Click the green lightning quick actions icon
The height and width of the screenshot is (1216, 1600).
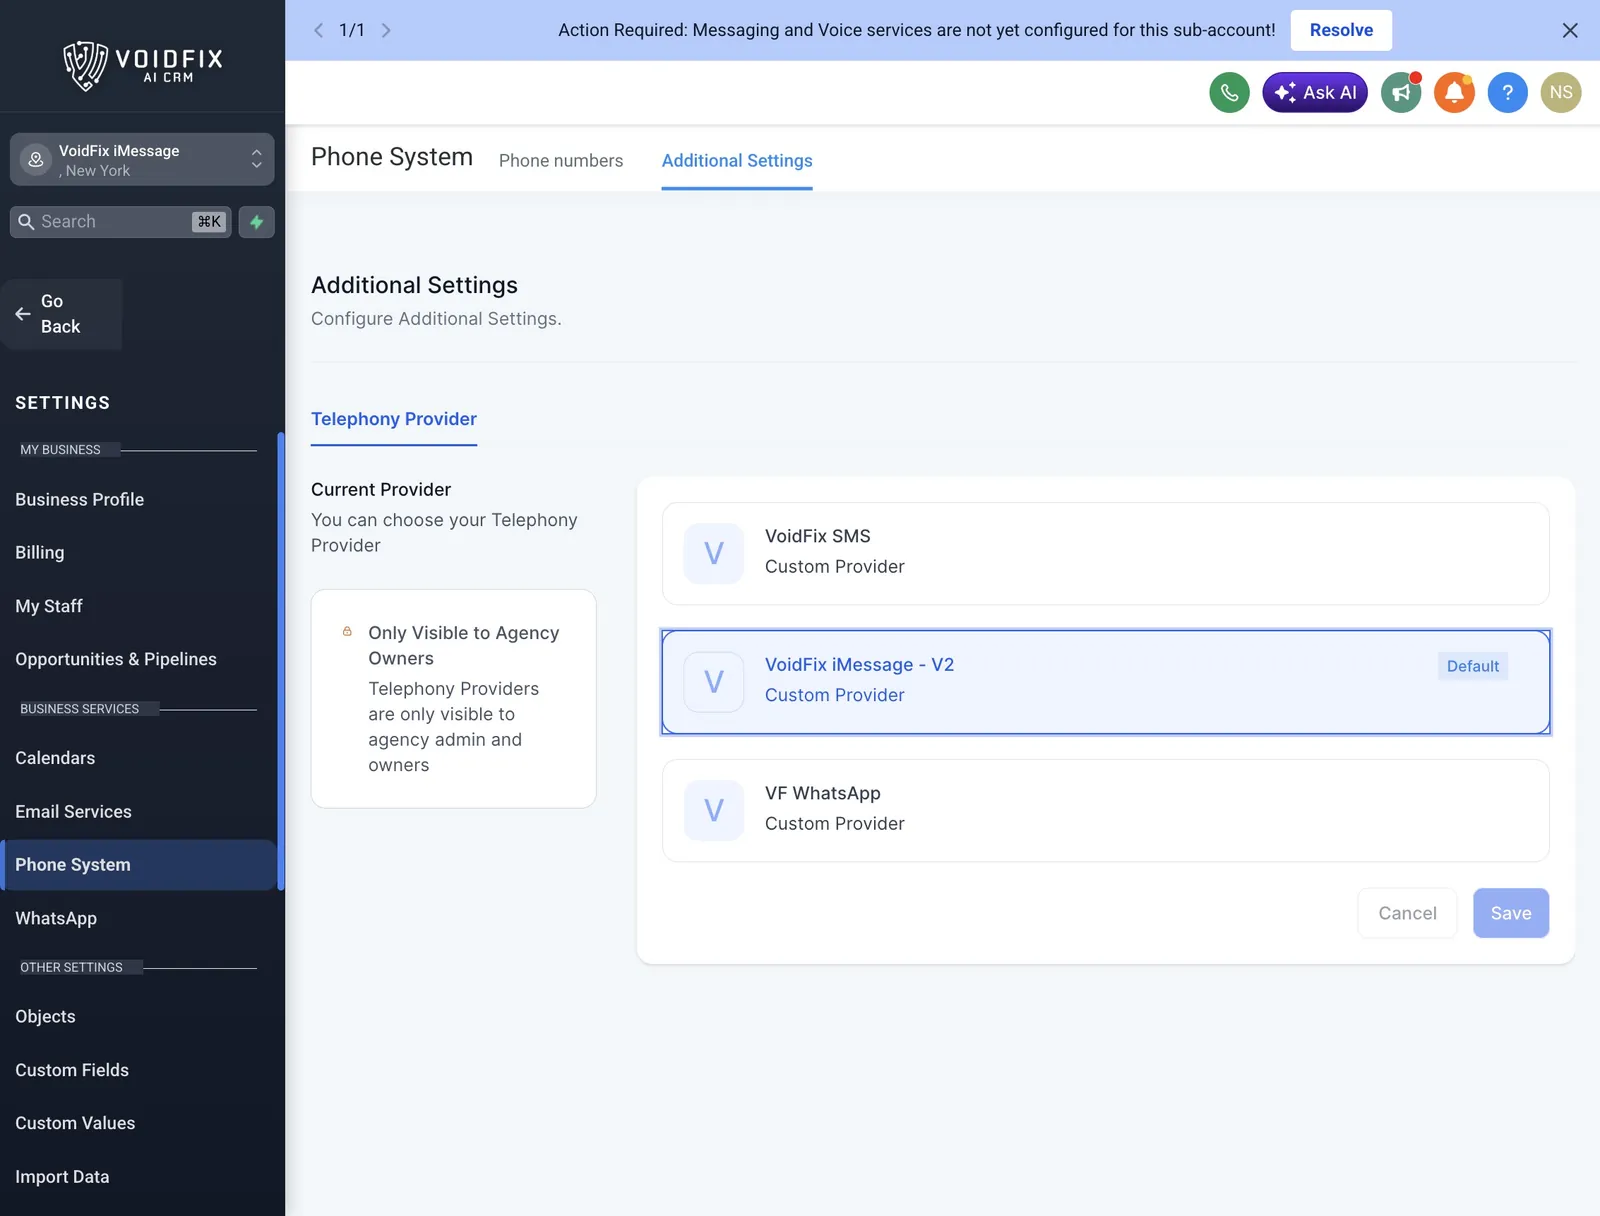[x=257, y=222]
